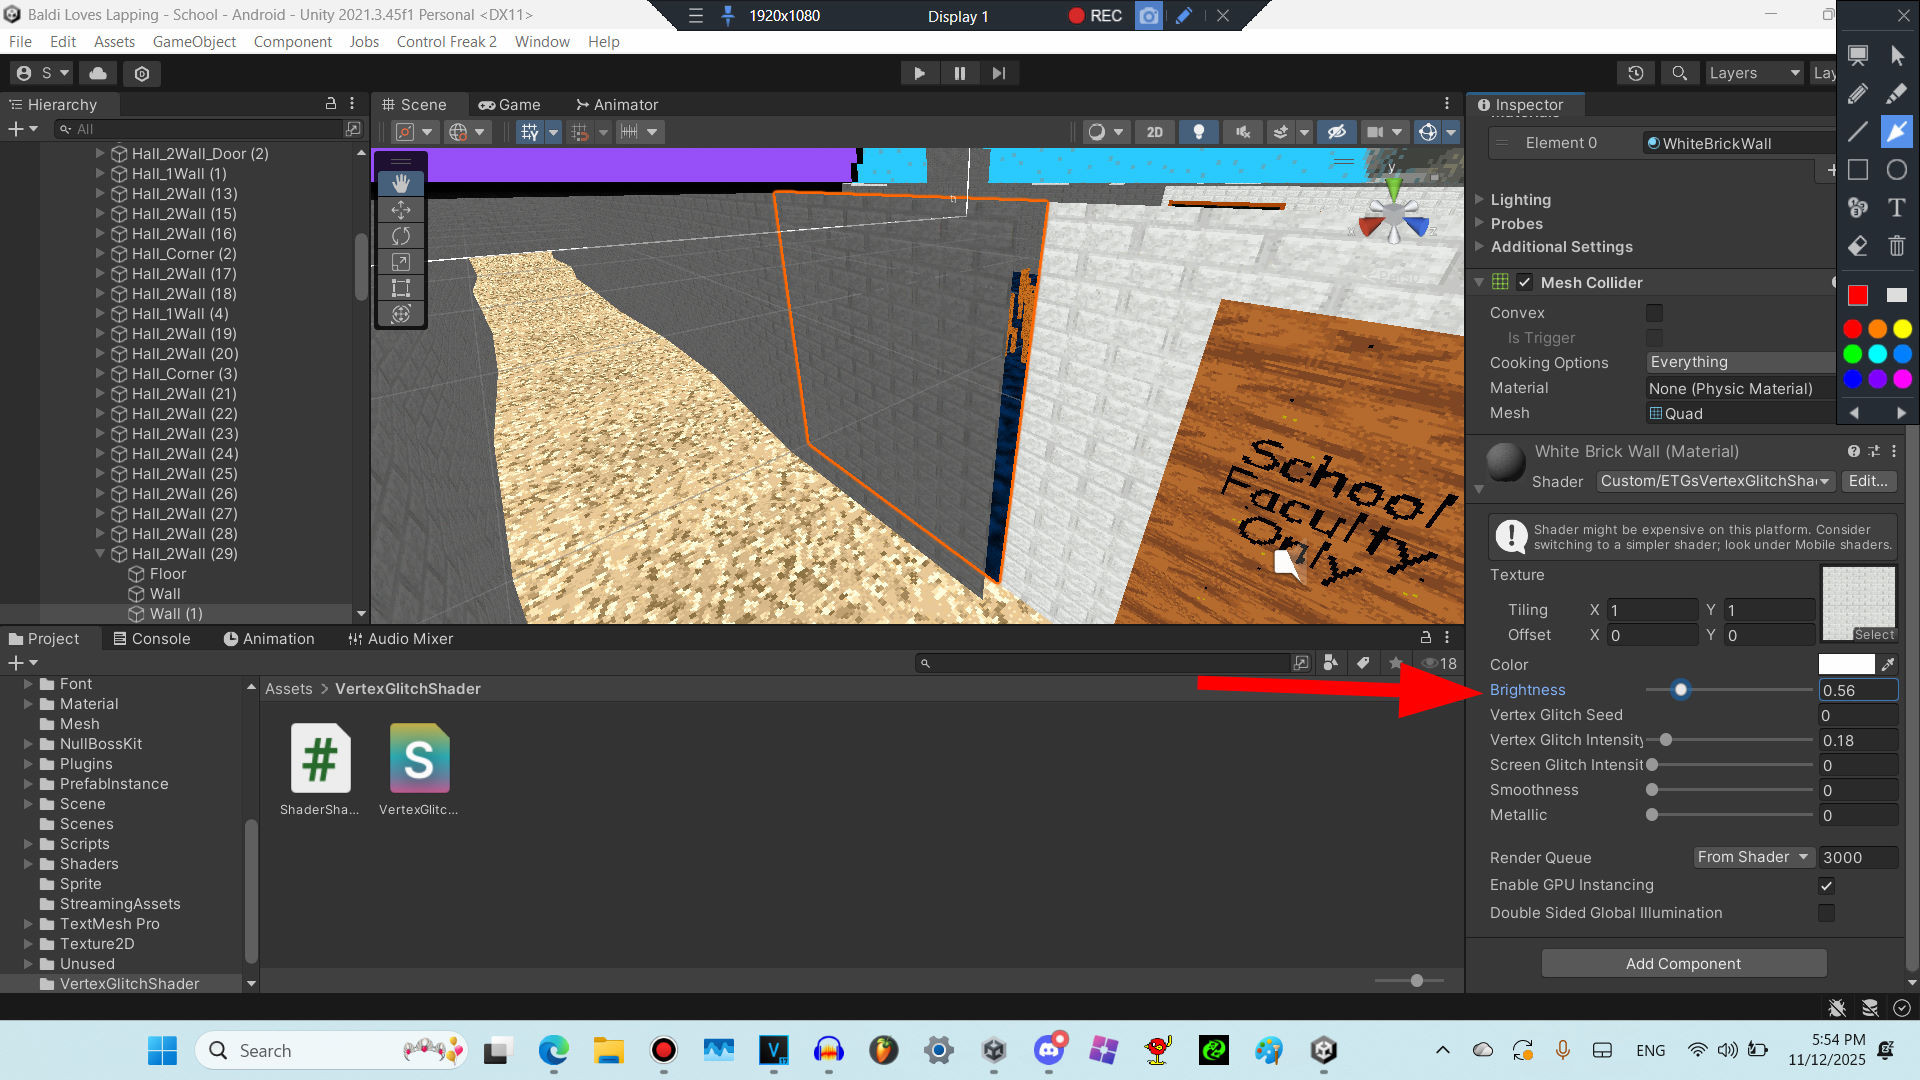Select the Rect tool in the Scene overlay
This screenshot has height=1080, width=1920.
pyautogui.click(x=400, y=288)
